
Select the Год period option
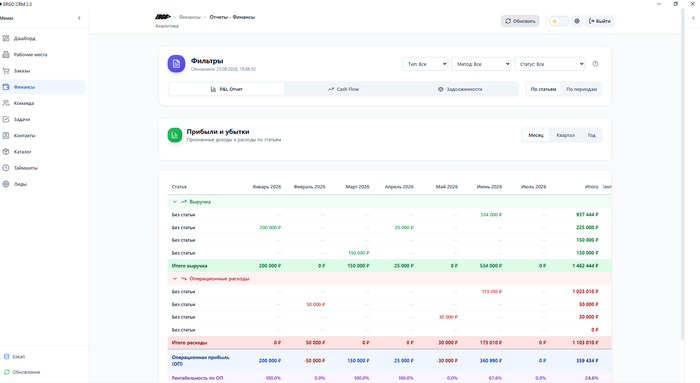click(x=592, y=135)
